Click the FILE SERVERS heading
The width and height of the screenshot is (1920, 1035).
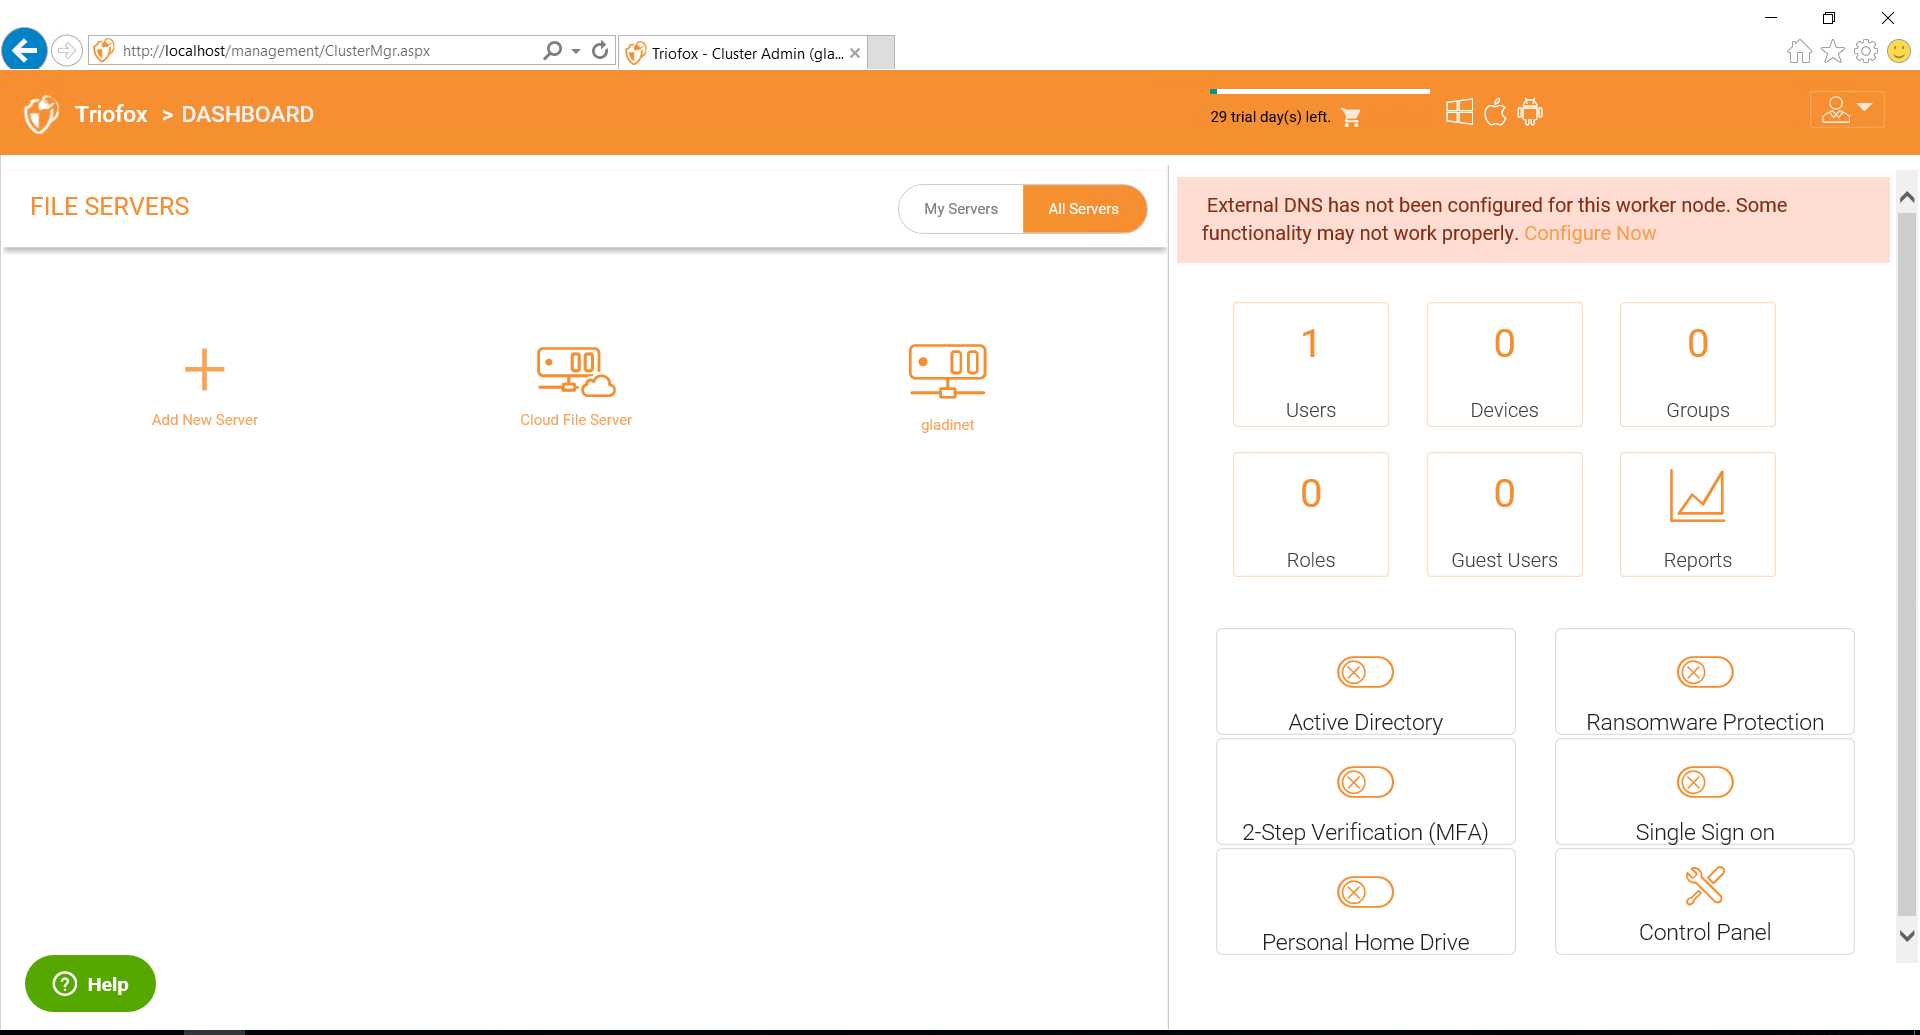click(109, 207)
